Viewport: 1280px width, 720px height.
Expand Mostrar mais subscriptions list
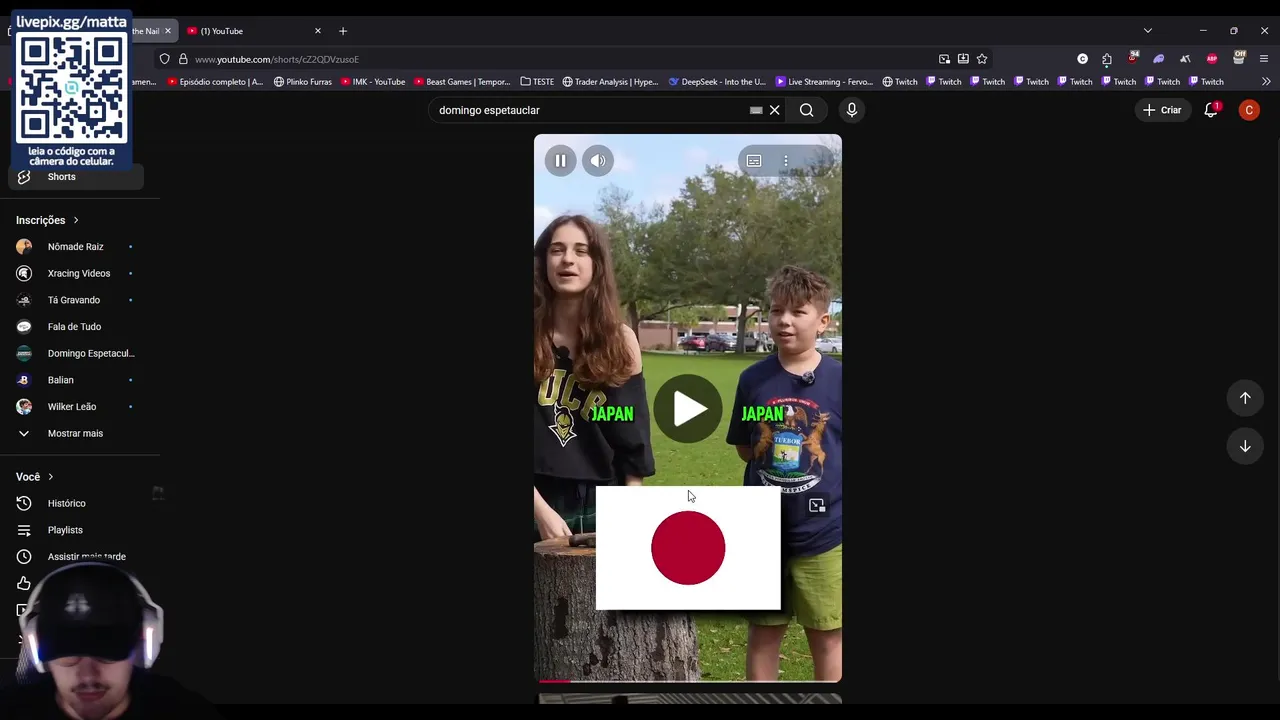click(76, 433)
